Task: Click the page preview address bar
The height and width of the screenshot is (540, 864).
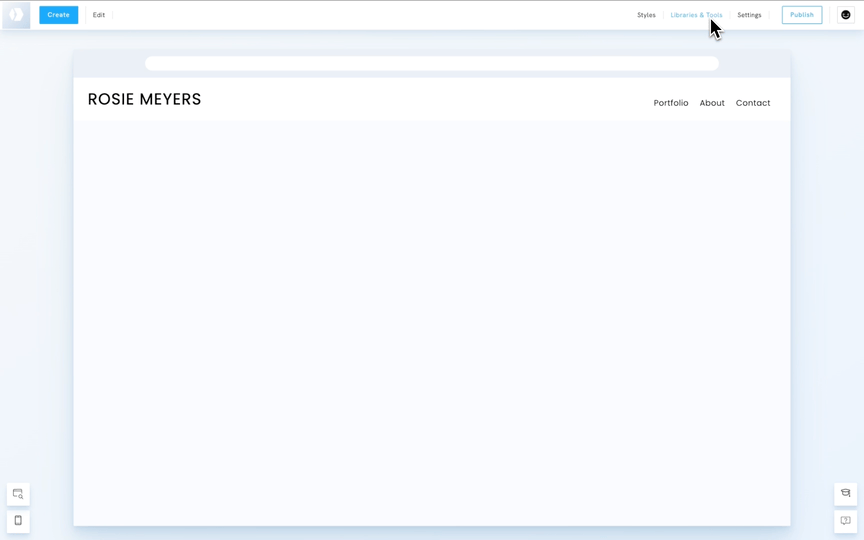Action: tap(432, 63)
